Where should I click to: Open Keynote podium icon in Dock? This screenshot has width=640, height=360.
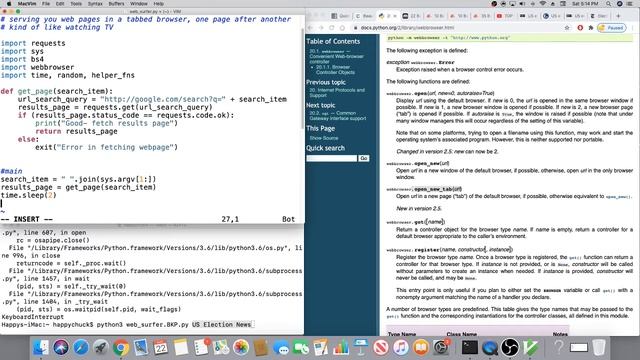pos(361,348)
